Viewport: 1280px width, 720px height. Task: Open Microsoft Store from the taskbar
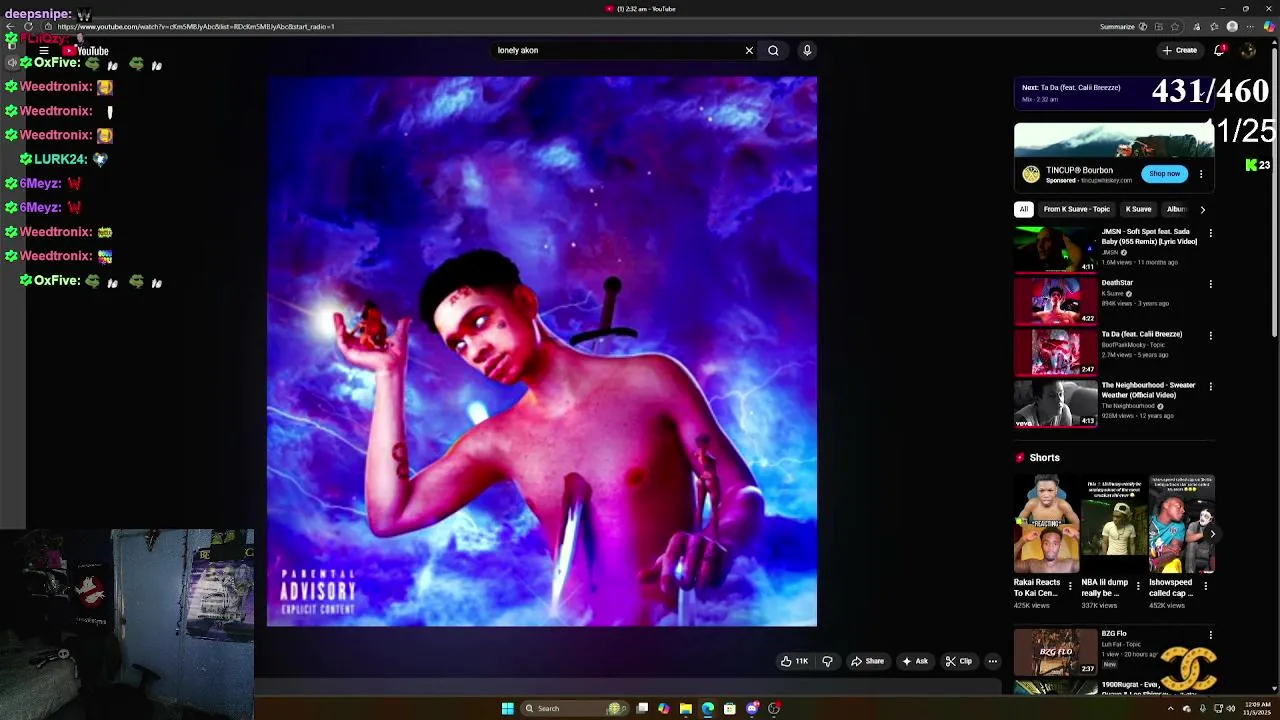[x=730, y=708]
